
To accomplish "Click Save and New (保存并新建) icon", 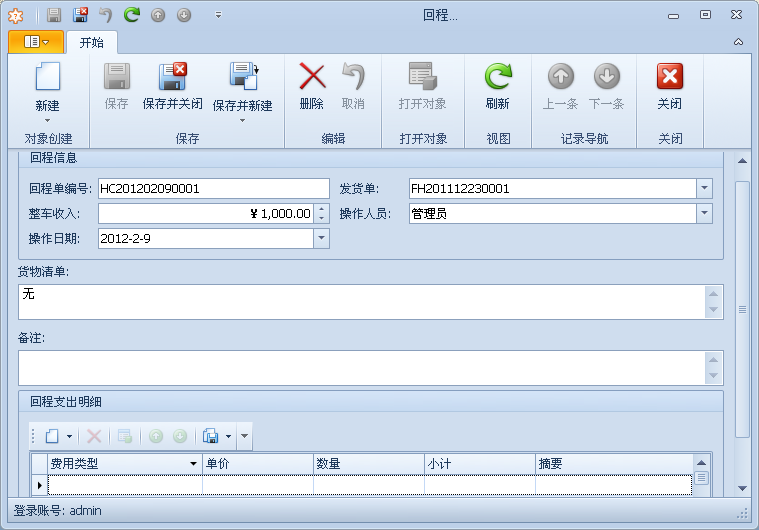I will tap(243, 76).
